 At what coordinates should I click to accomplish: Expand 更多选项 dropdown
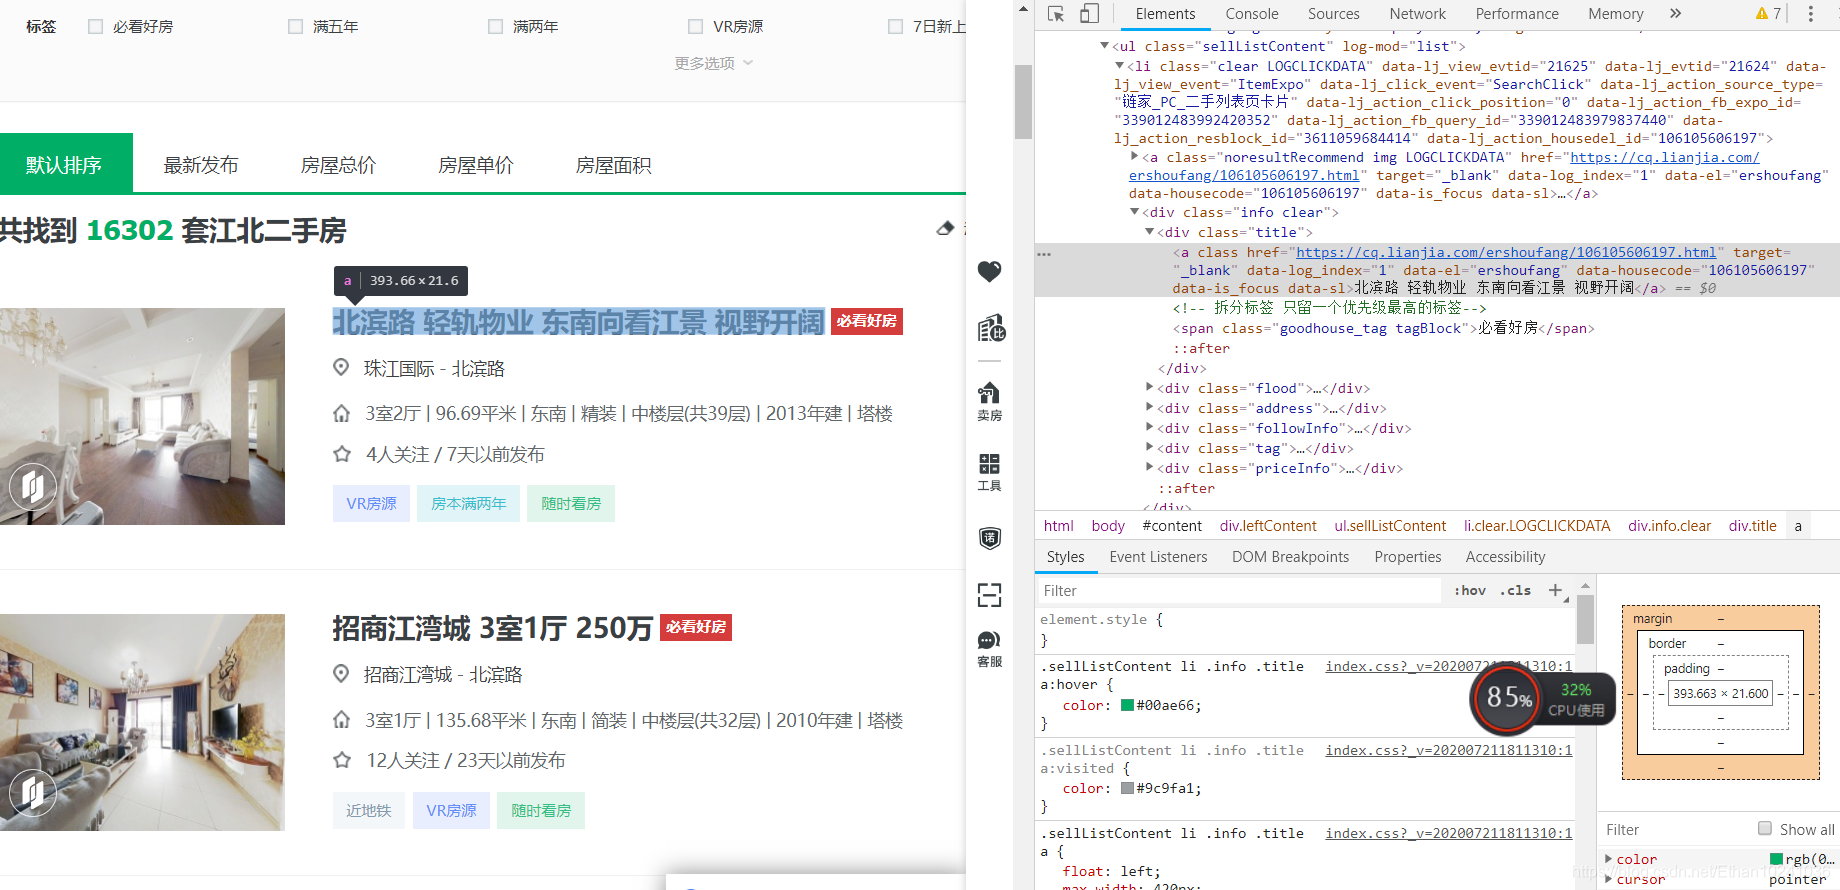(713, 63)
